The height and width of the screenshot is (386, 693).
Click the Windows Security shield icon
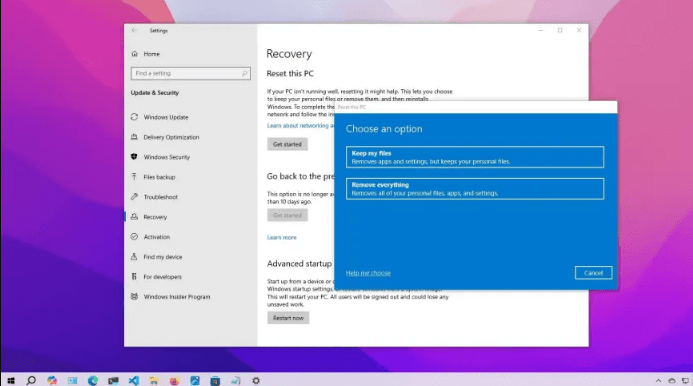134,157
